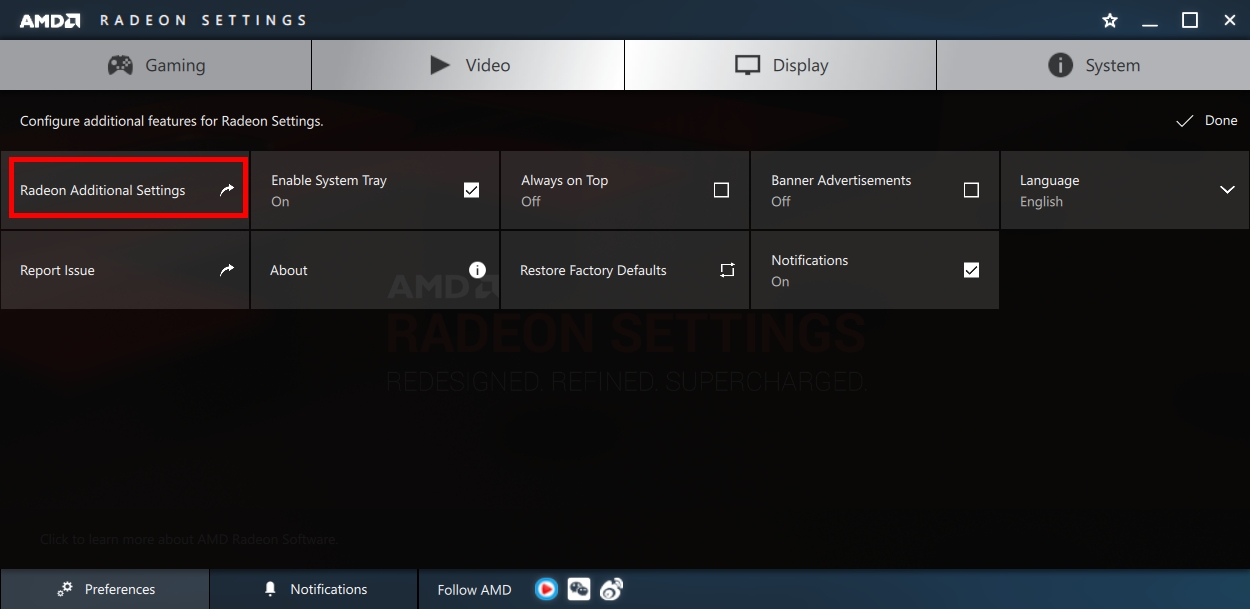
Task: Enable the Always on Top checkbox
Action: pos(721,190)
